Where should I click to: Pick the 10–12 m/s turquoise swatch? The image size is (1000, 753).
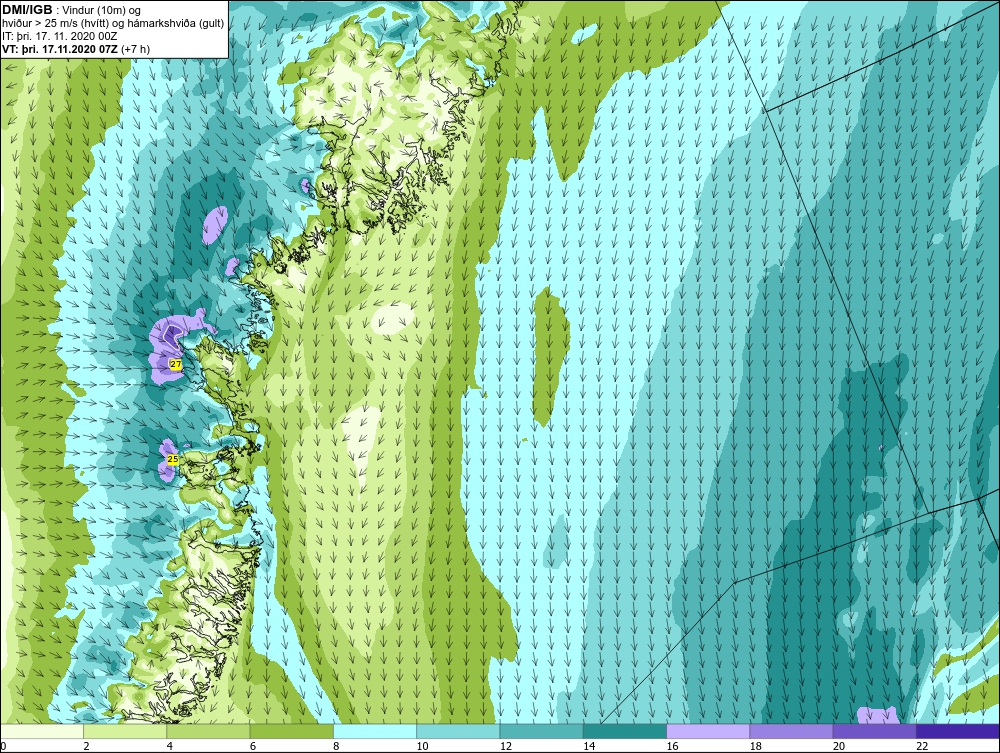pyautogui.click(x=458, y=731)
